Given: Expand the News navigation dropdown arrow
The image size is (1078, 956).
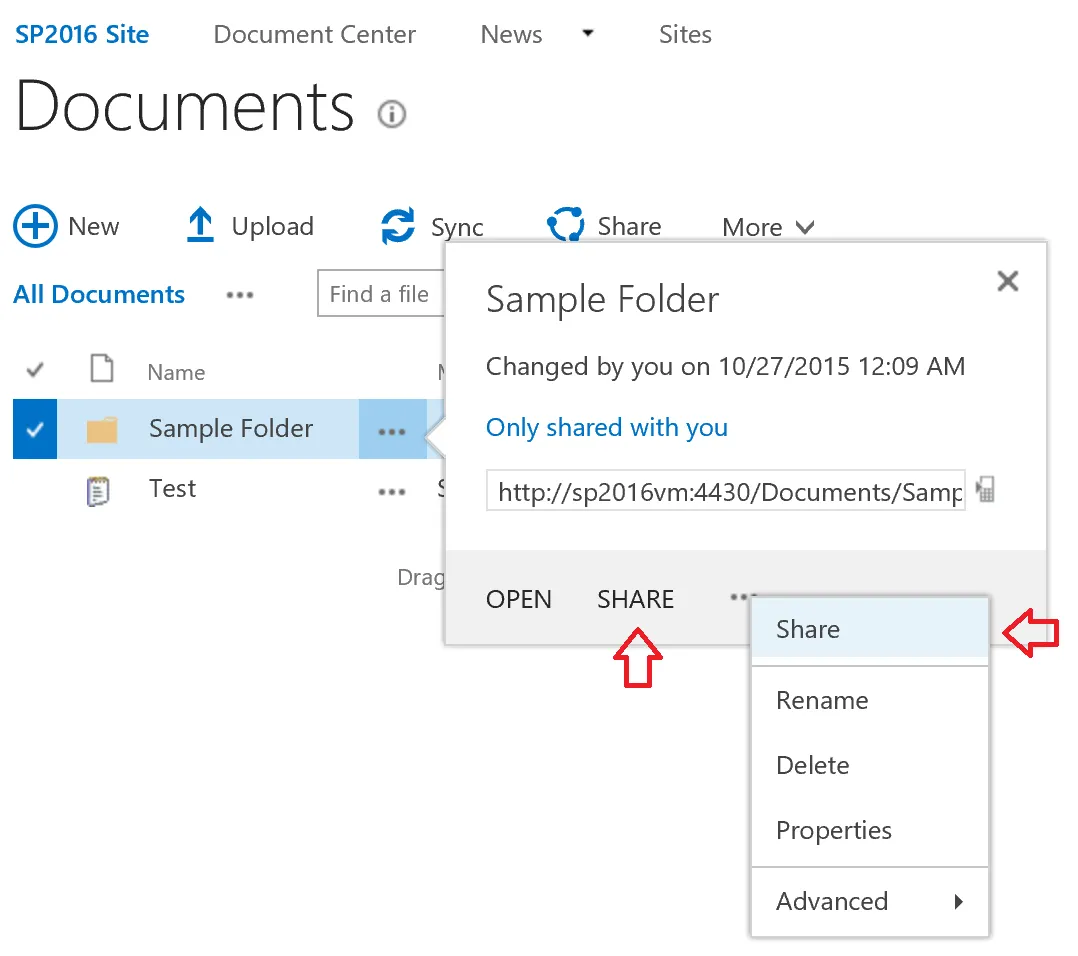Looking at the screenshot, I should (x=588, y=32).
